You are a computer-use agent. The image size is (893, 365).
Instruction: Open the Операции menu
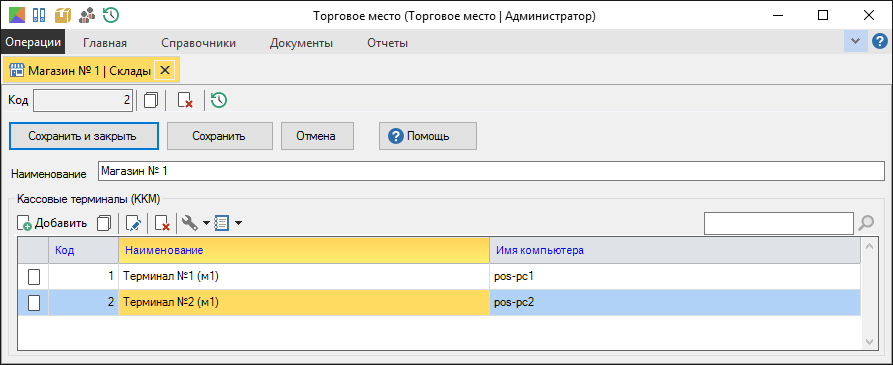coord(33,43)
